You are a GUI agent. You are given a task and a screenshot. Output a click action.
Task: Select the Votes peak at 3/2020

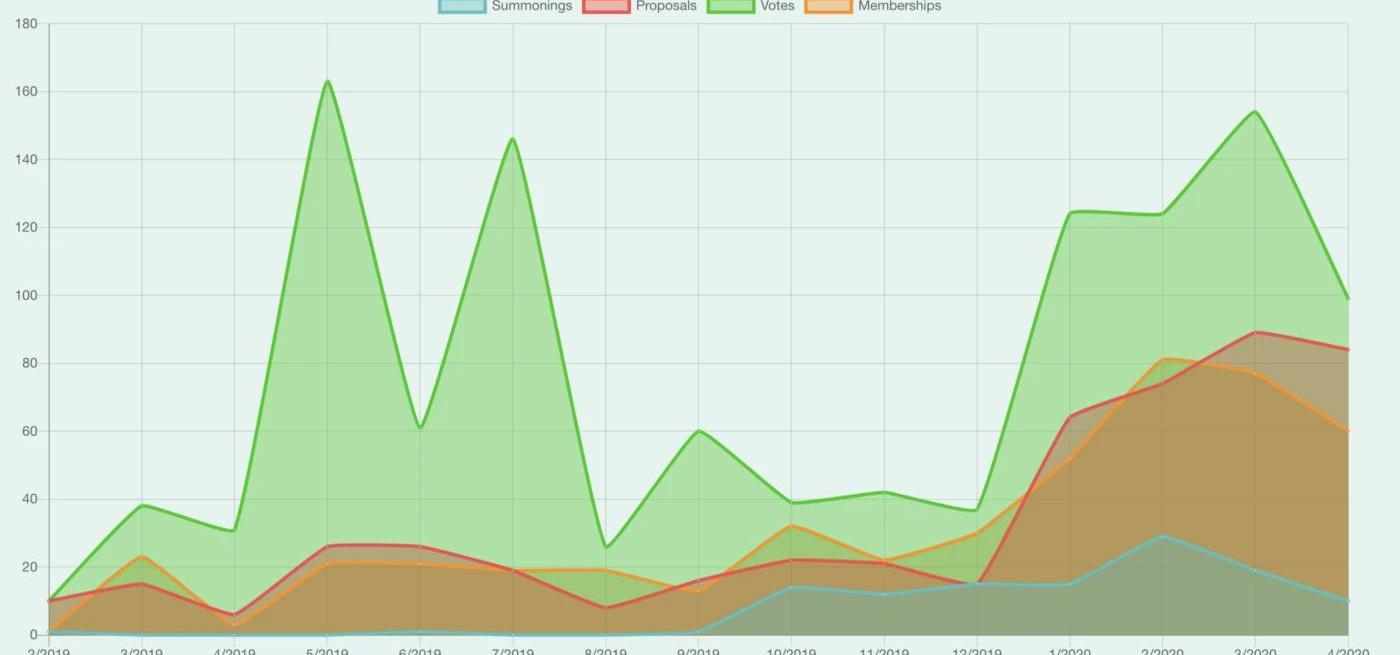click(1255, 111)
